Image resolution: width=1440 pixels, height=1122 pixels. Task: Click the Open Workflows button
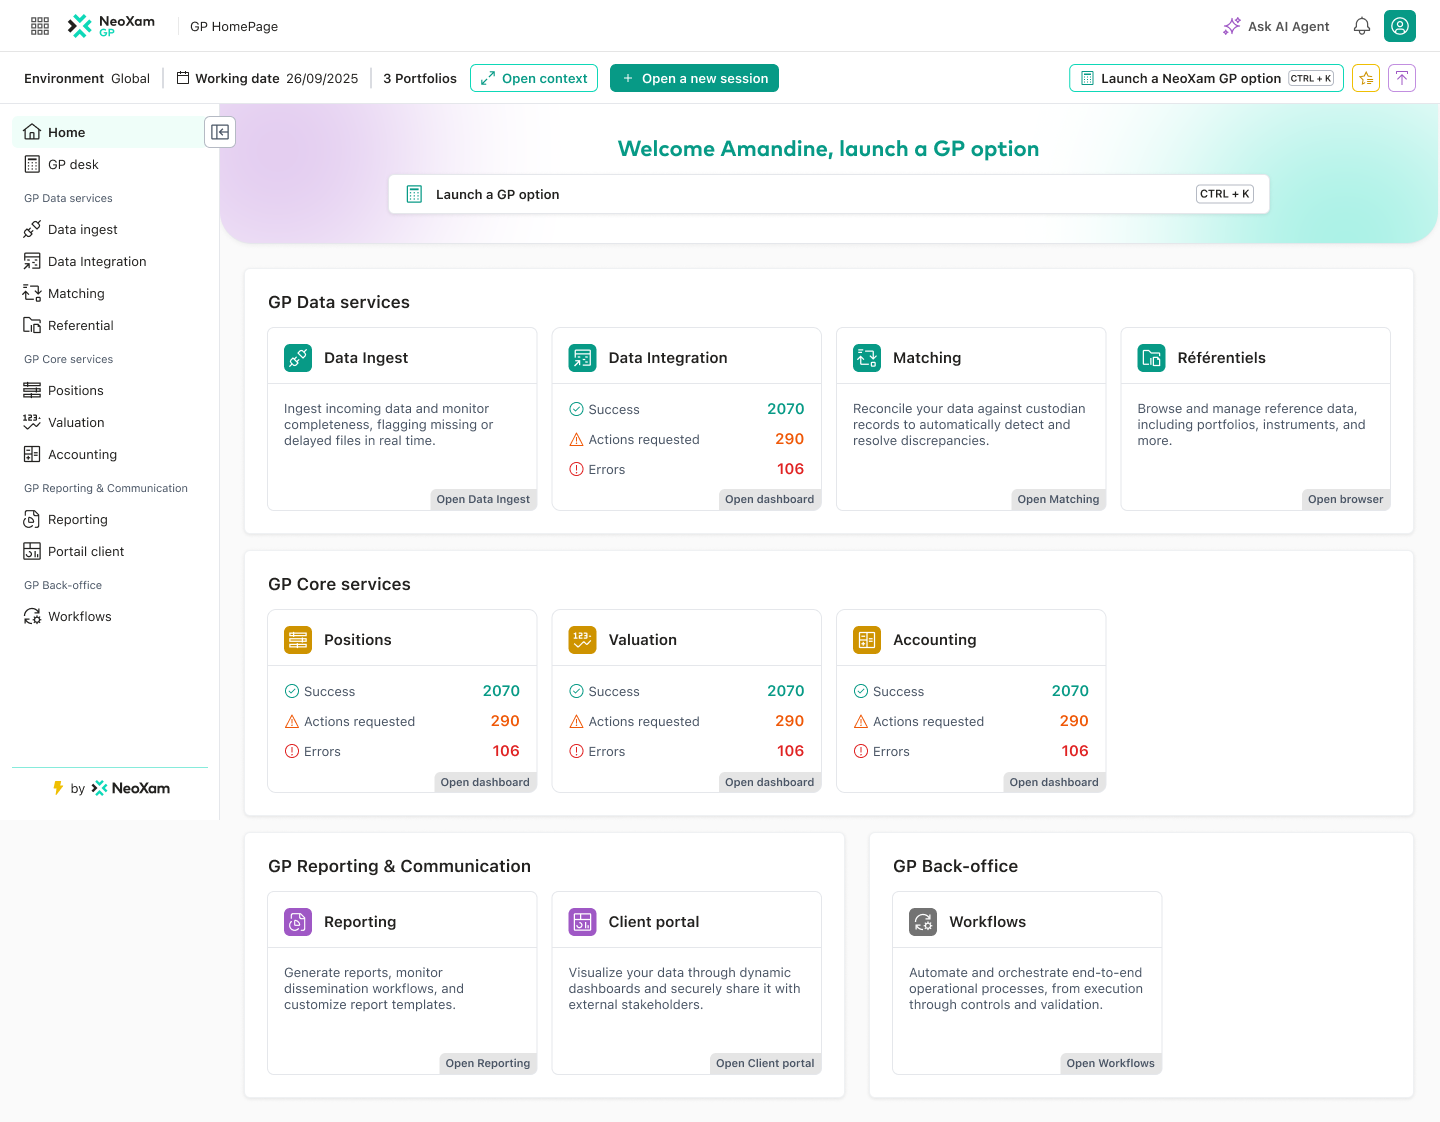[x=1110, y=1063]
